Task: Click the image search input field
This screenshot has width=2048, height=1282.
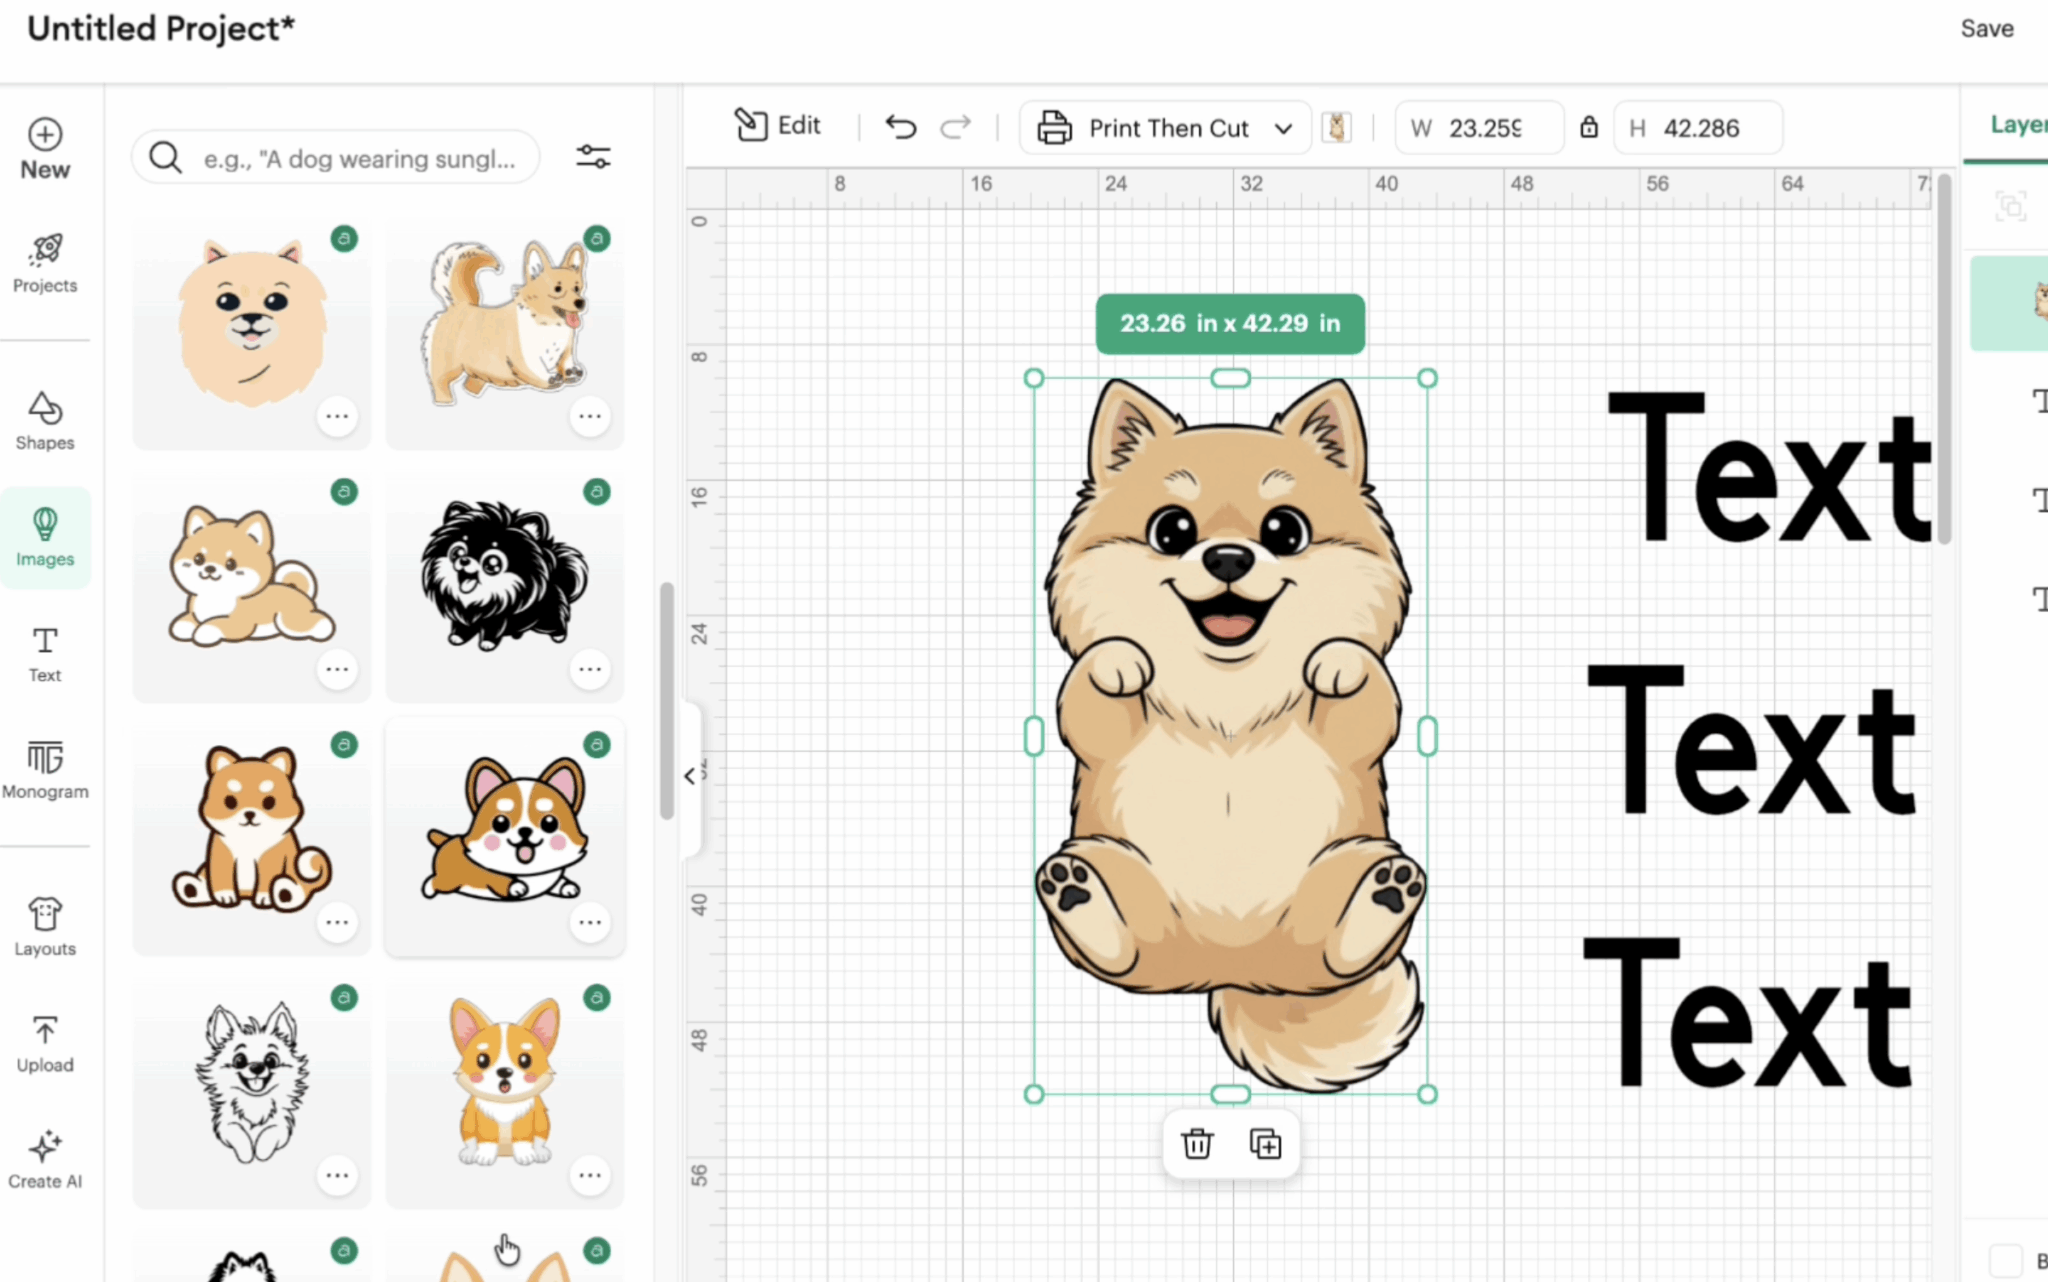Action: 336,158
